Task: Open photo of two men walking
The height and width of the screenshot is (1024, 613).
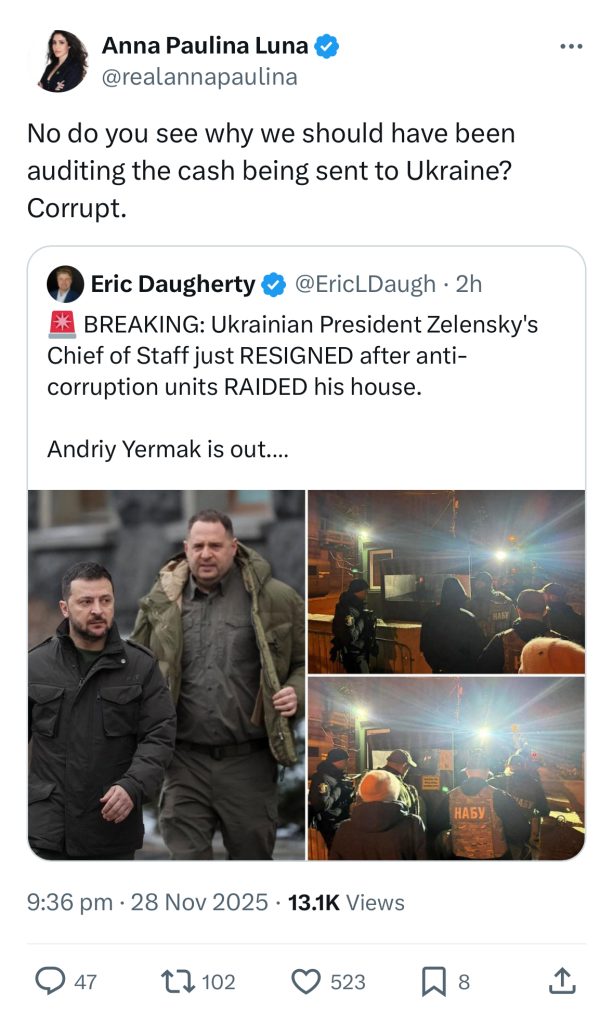Action: pos(166,674)
